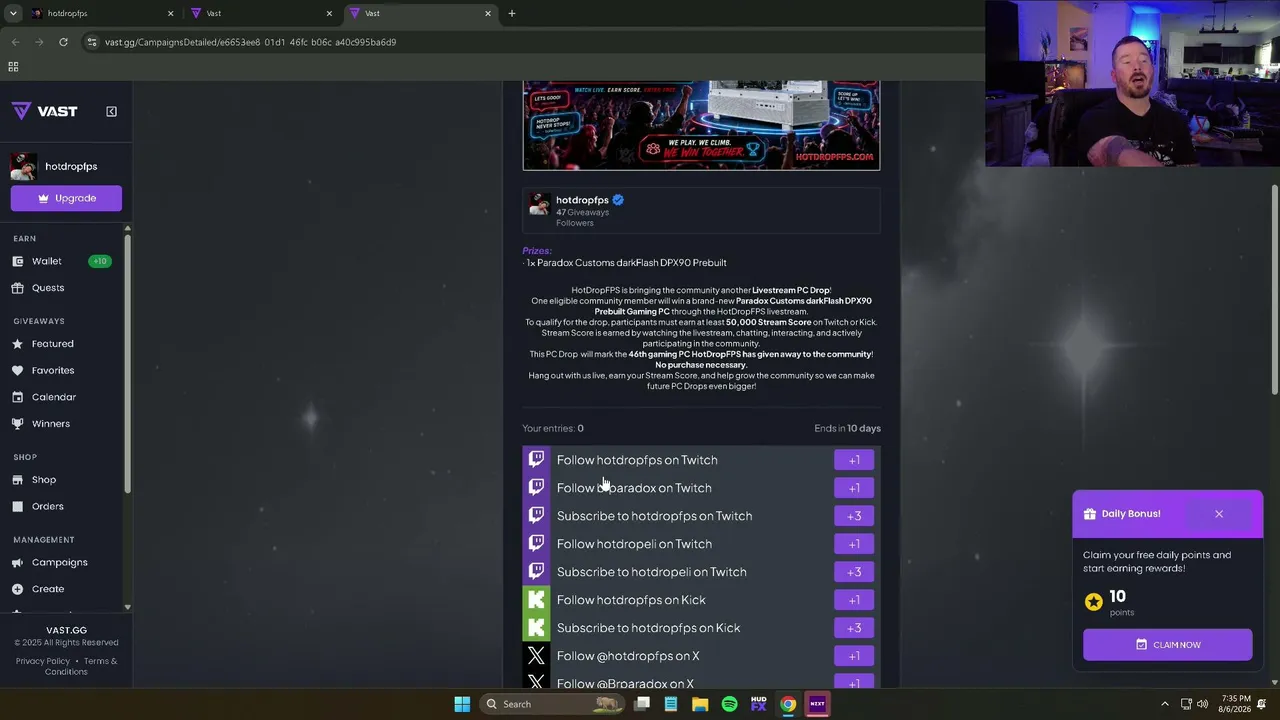Viewport: 1280px width, 720px height.
Task: Open Spotify from the taskbar
Action: tap(729, 704)
